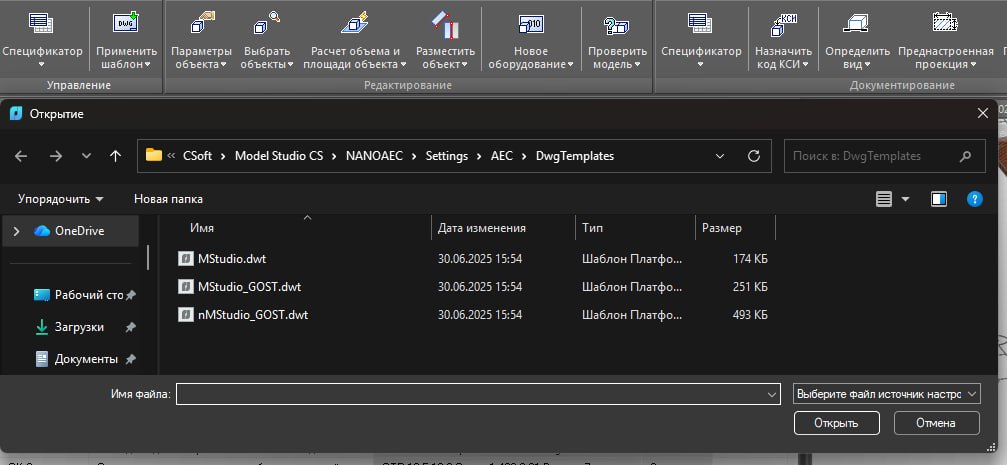Image resolution: width=1007 pixels, height=465 pixels.
Task: Expand the address bar history dropdown
Action: coord(720,156)
